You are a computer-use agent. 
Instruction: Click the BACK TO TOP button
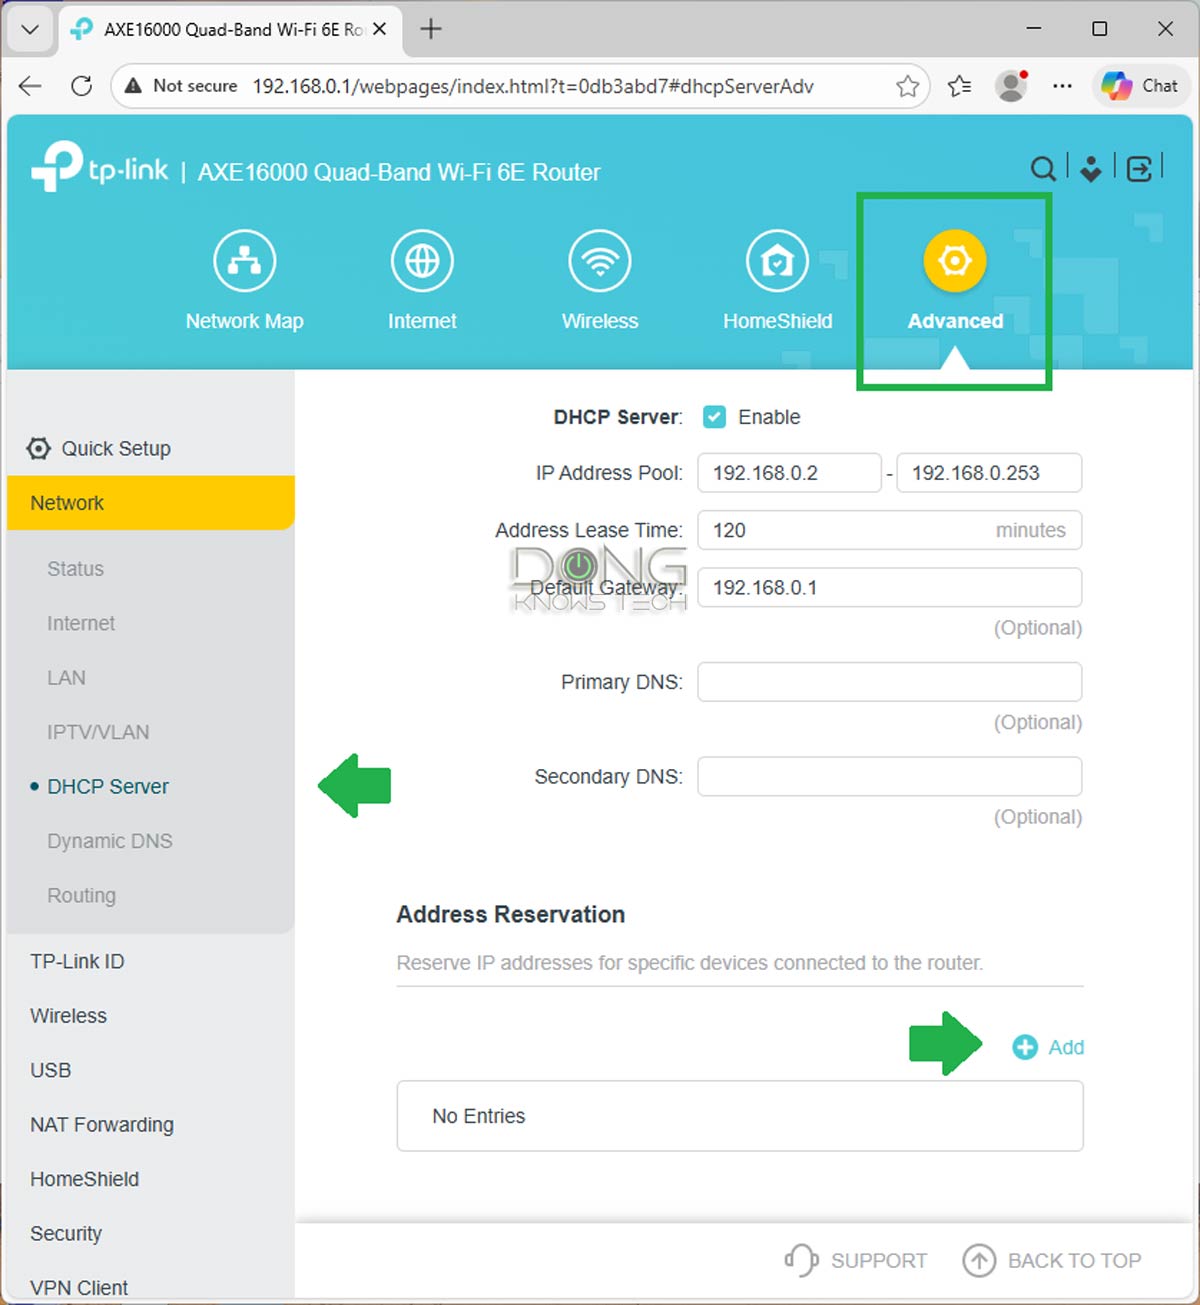(1053, 1260)
